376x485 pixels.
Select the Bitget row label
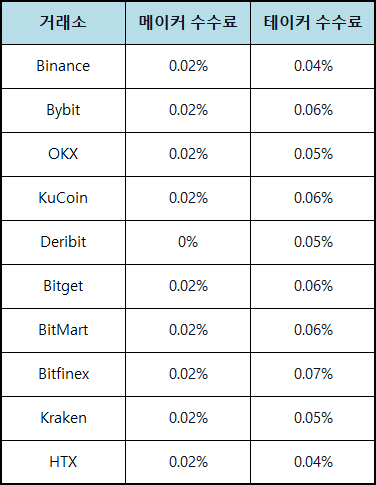coord(63,286)
